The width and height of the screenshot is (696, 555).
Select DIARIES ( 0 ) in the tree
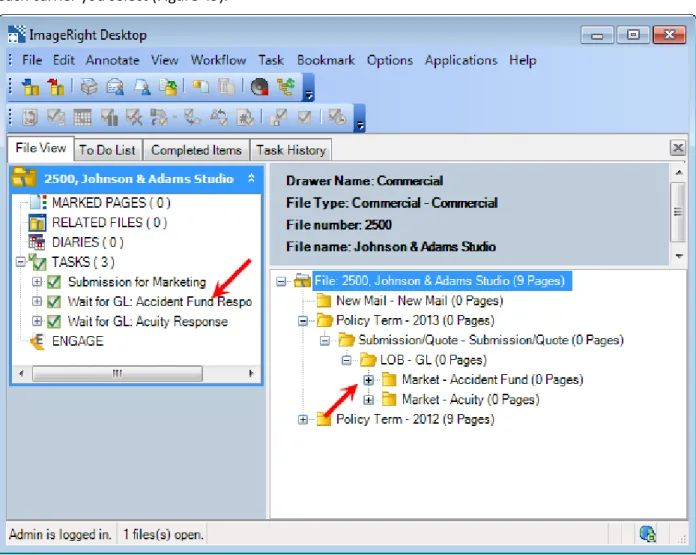coord(87,242)
